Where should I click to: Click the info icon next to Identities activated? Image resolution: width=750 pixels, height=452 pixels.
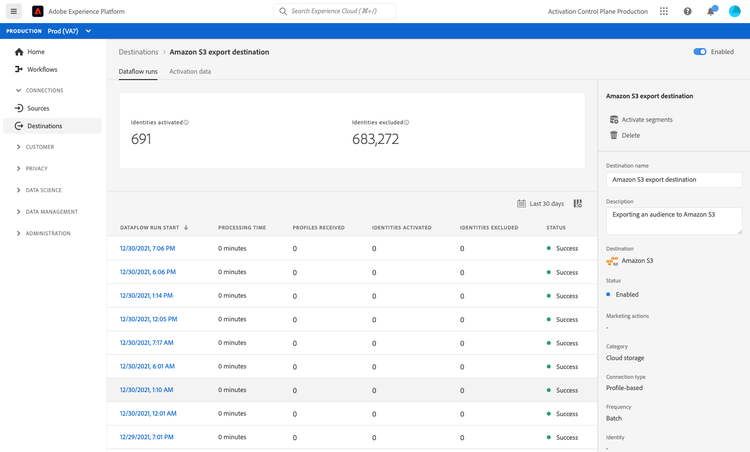186,122
